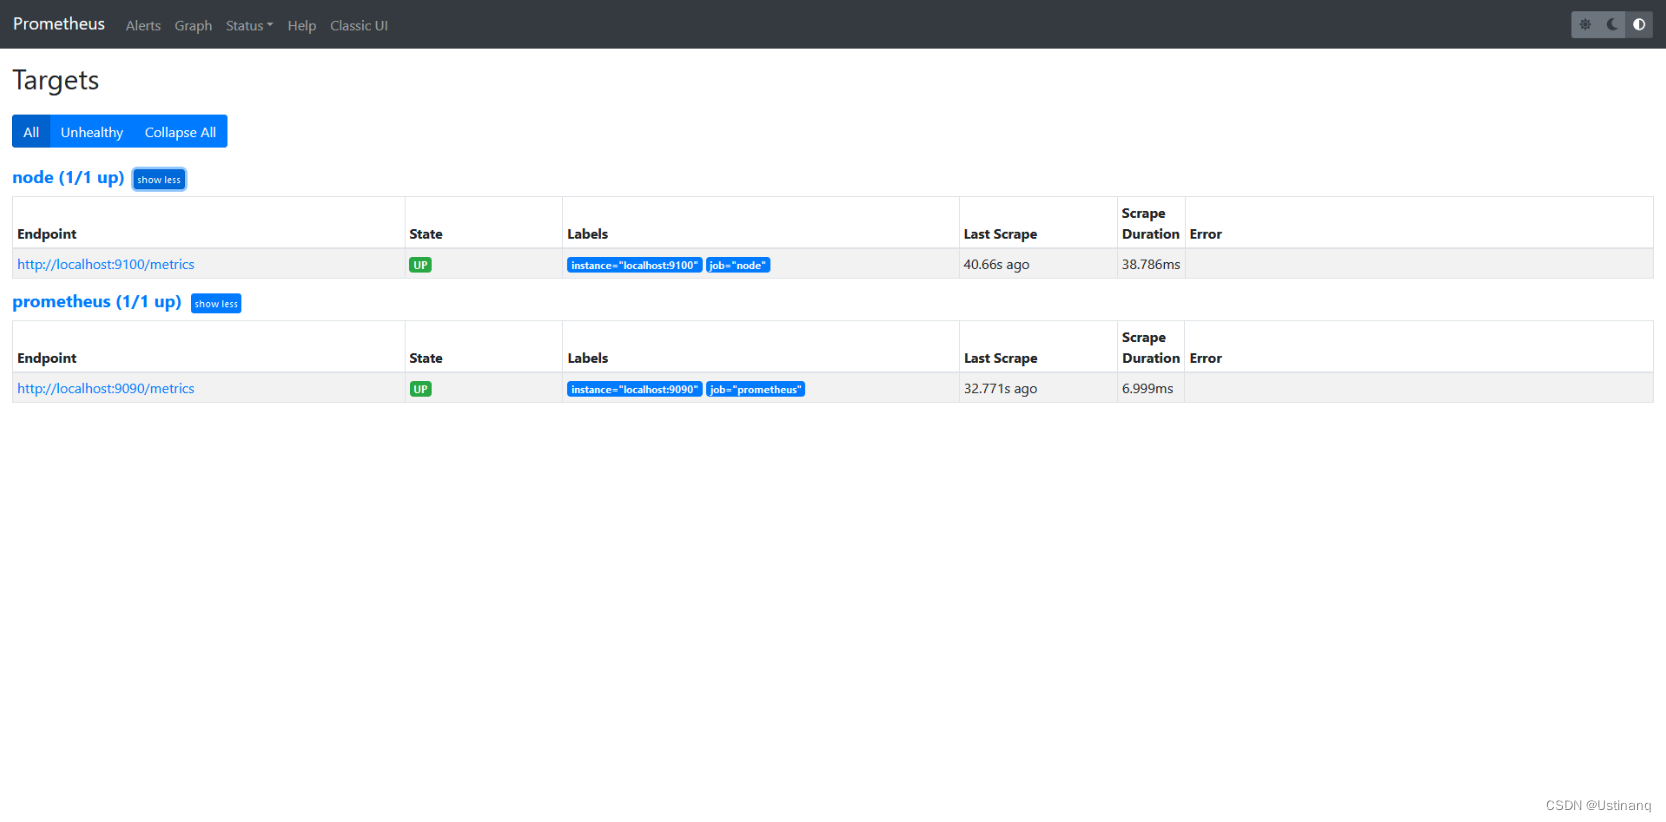Select the auto contrast theme icon
The image size is (1666, 822).
click(x=1639, y=25)
